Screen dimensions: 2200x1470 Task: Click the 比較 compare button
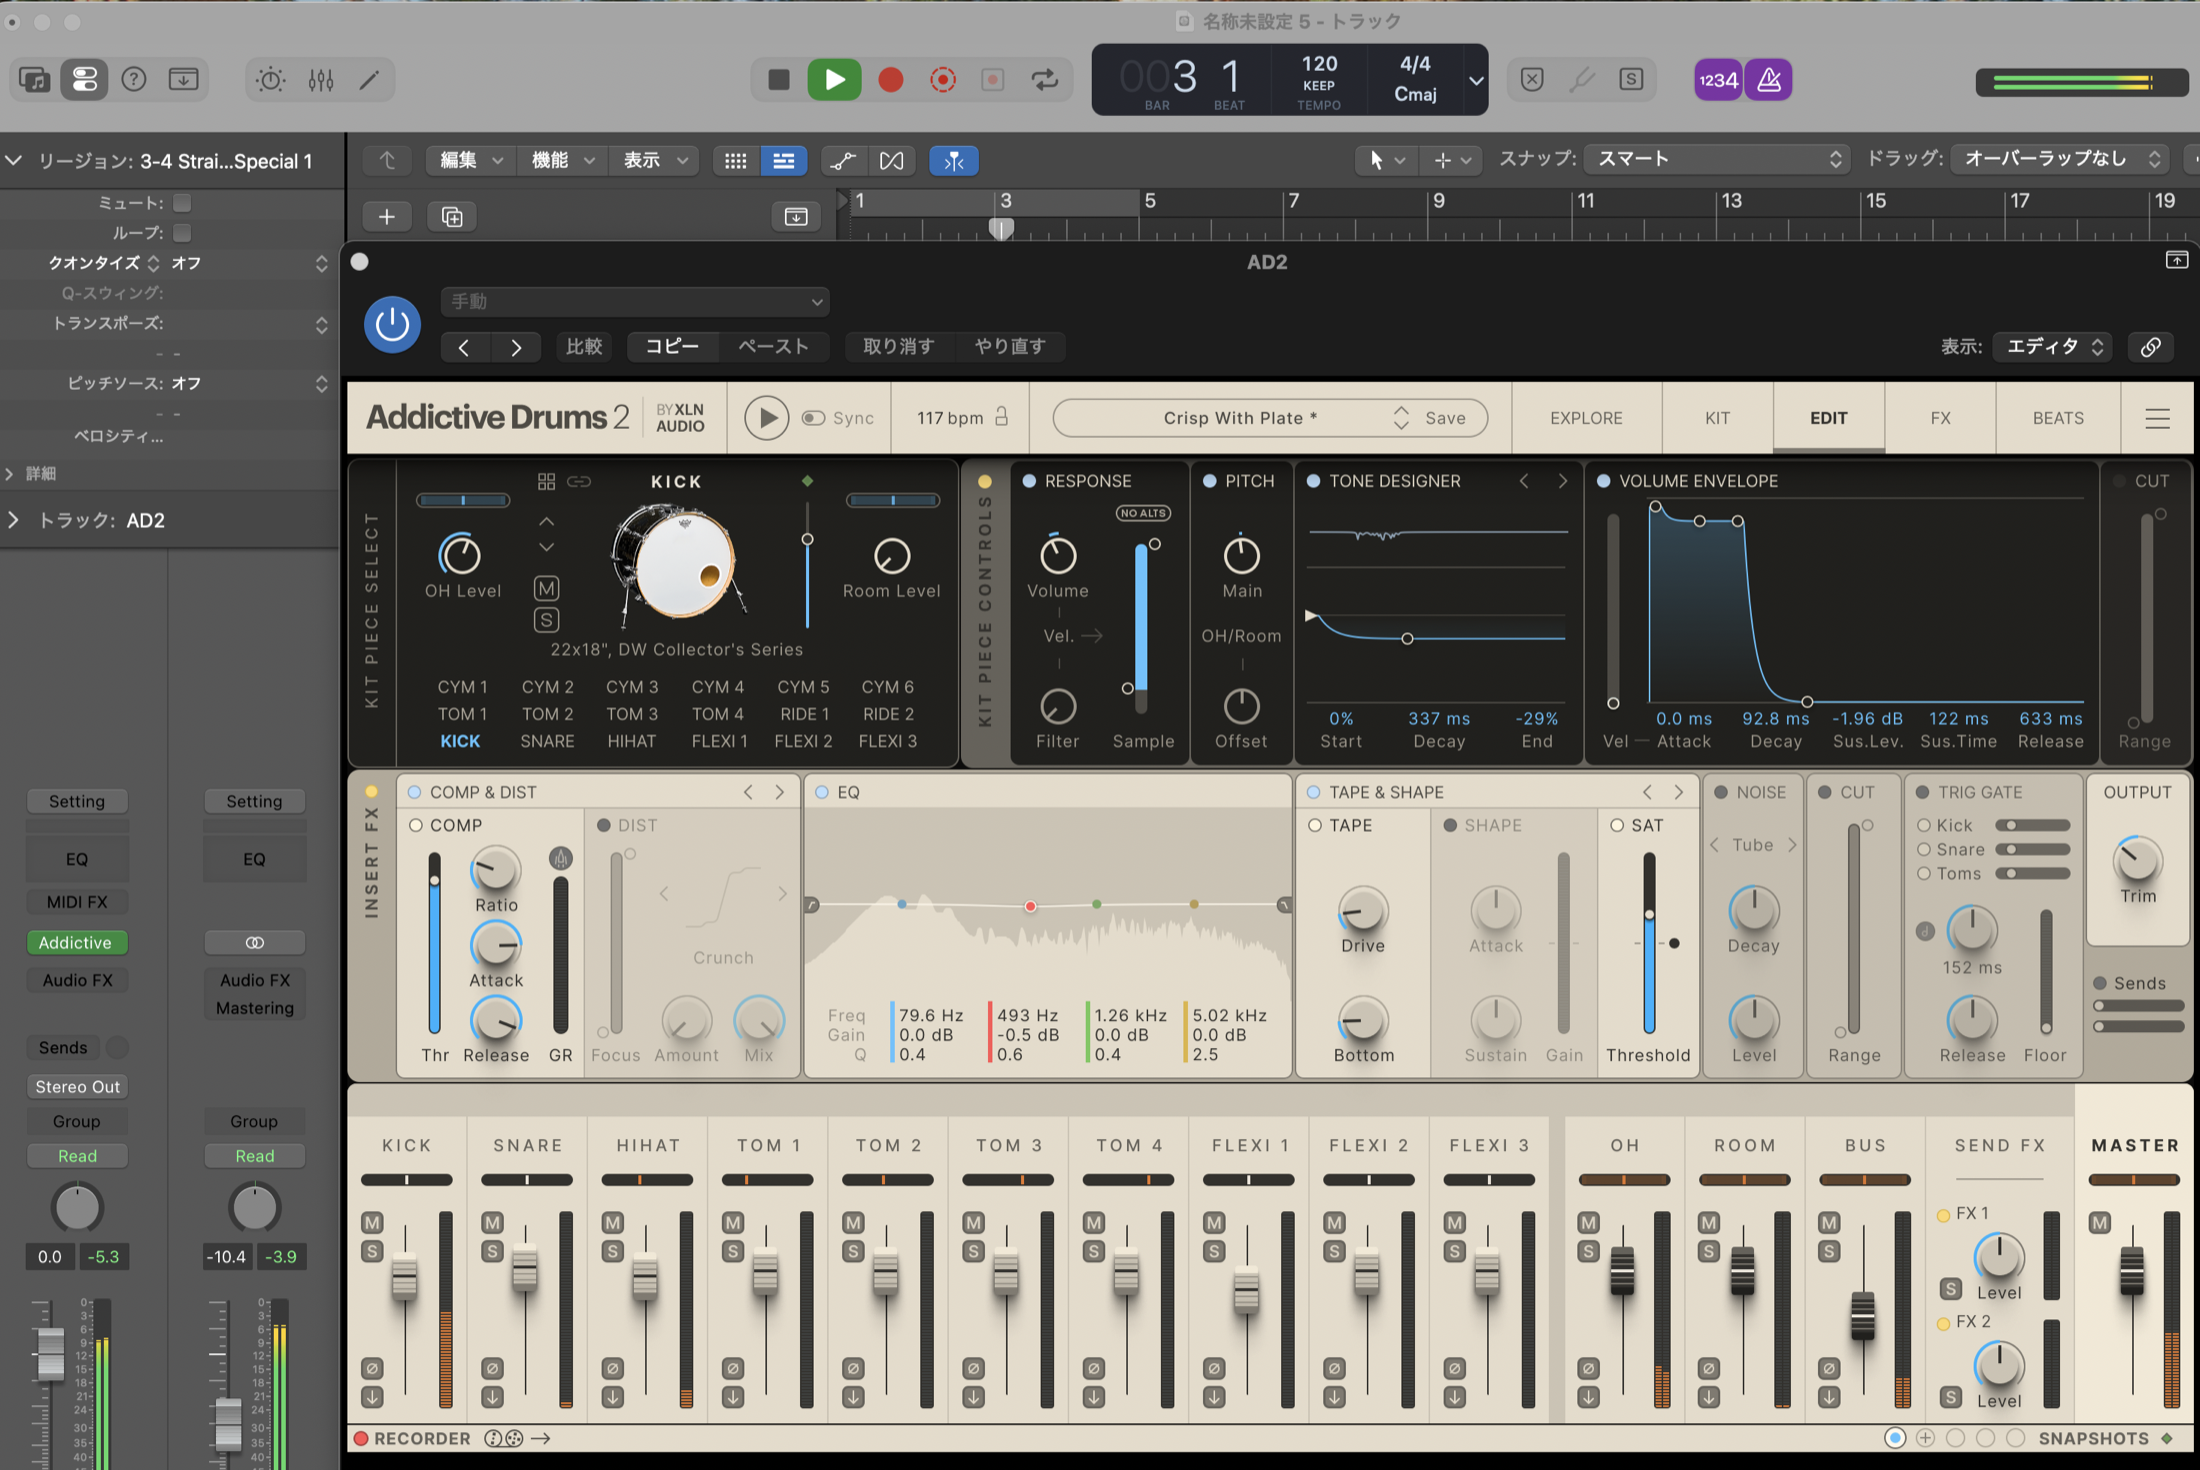click(584, 347)
